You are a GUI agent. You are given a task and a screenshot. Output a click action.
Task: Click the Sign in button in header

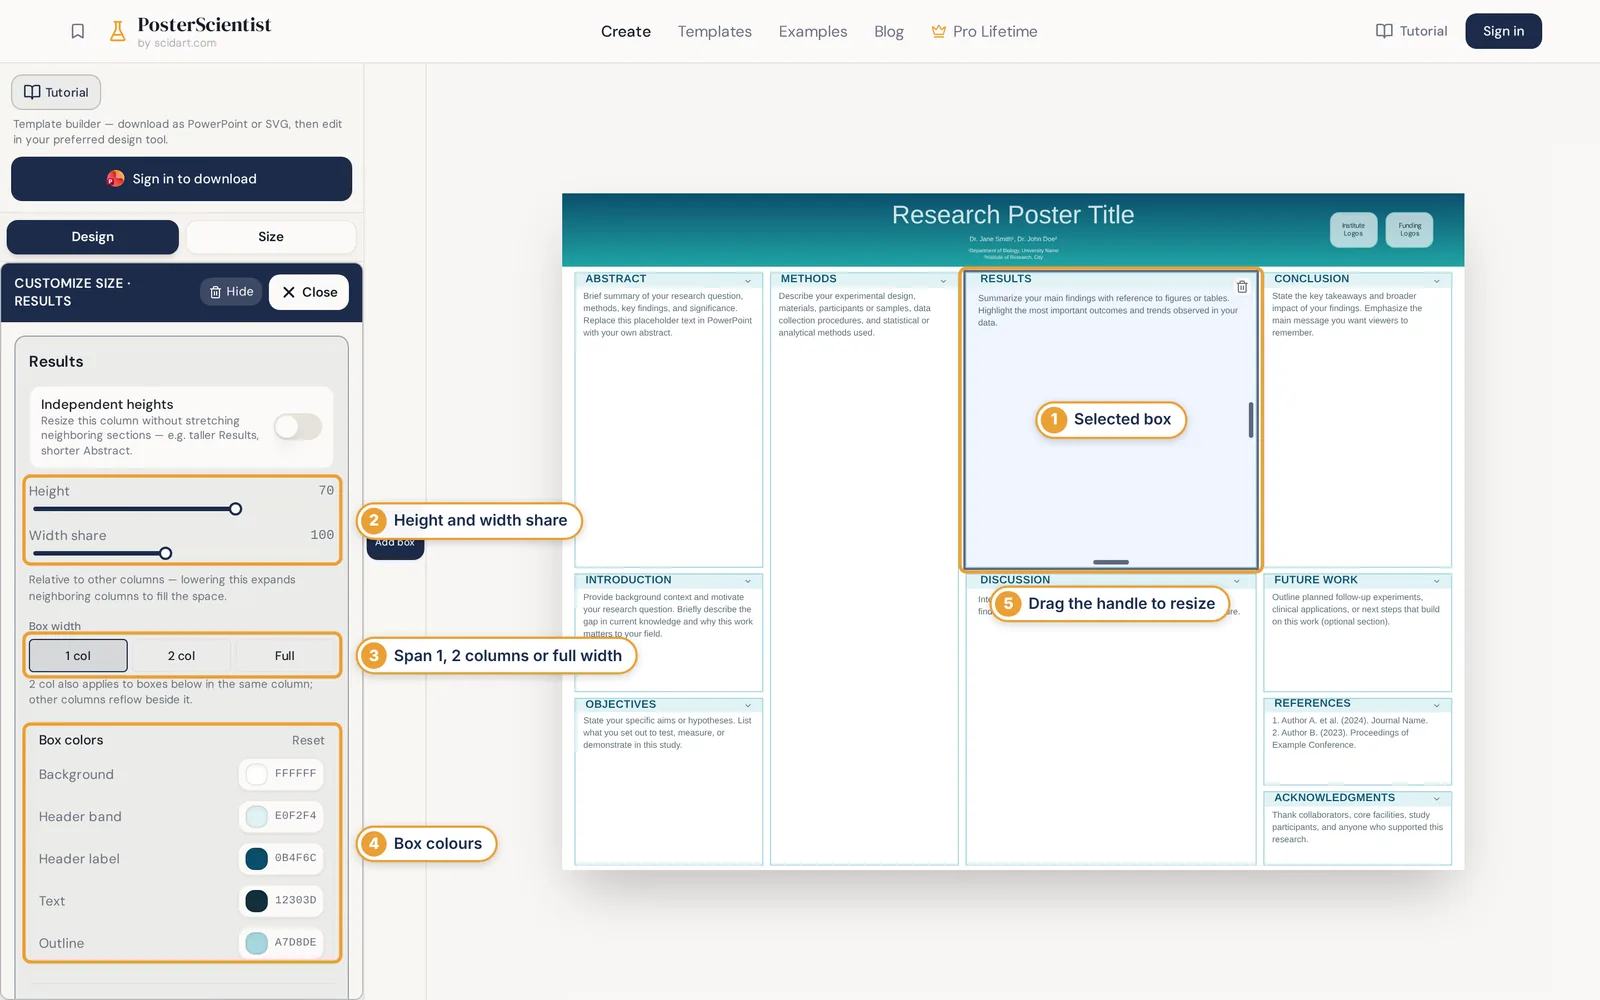tap(1503, 31)
